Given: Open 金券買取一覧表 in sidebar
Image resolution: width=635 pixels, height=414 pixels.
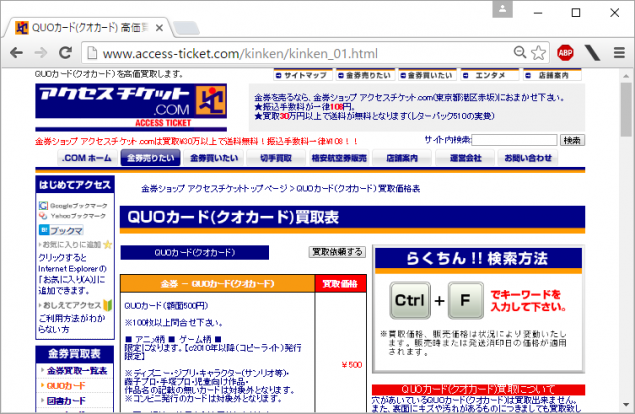Looking at the screenshot, I should tap(77, 371).
